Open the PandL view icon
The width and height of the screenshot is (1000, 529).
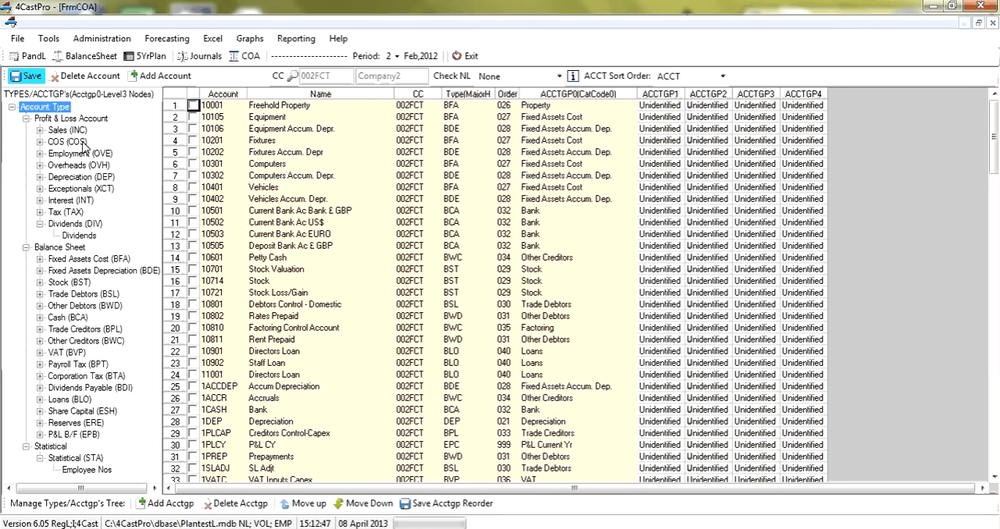(14, 56)
